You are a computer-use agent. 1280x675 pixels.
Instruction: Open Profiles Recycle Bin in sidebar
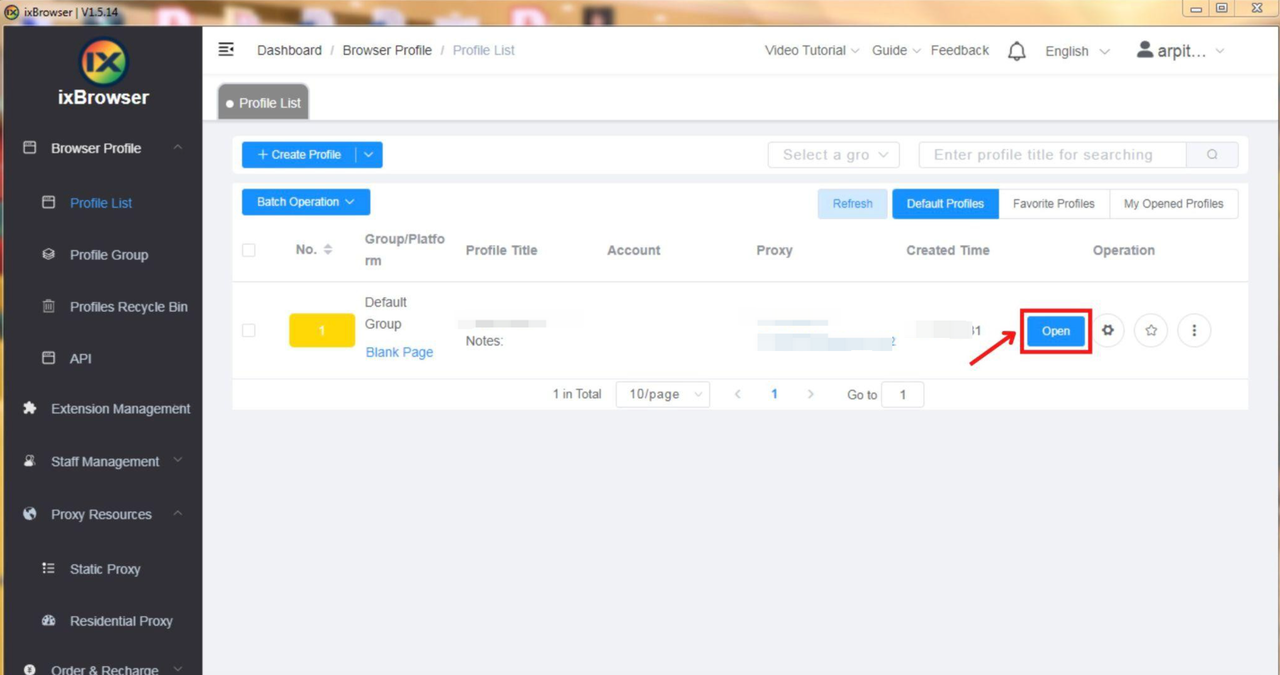coord(128,307)
